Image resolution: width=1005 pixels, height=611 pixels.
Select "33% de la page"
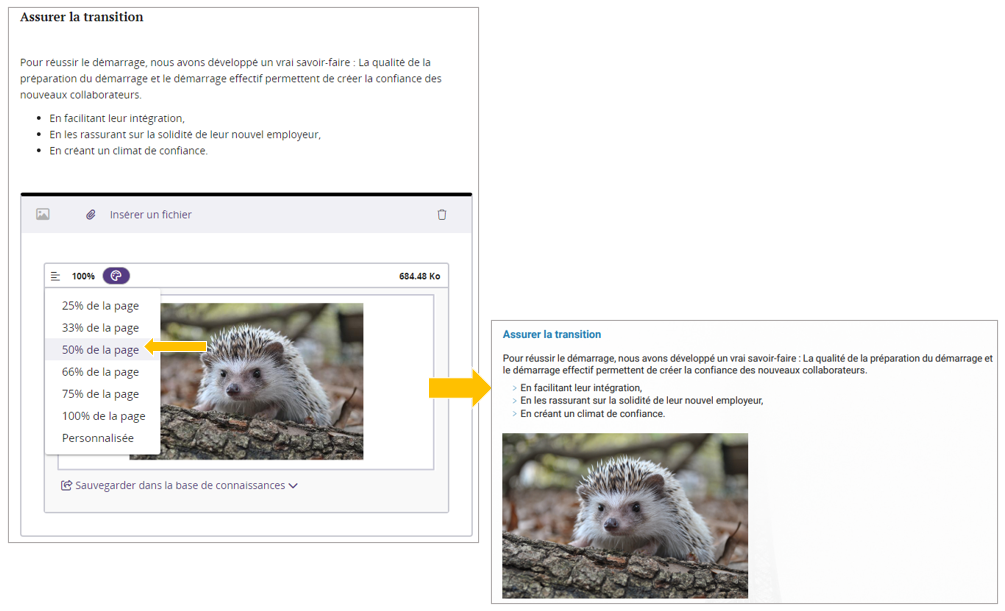click(x=100, y=328)
